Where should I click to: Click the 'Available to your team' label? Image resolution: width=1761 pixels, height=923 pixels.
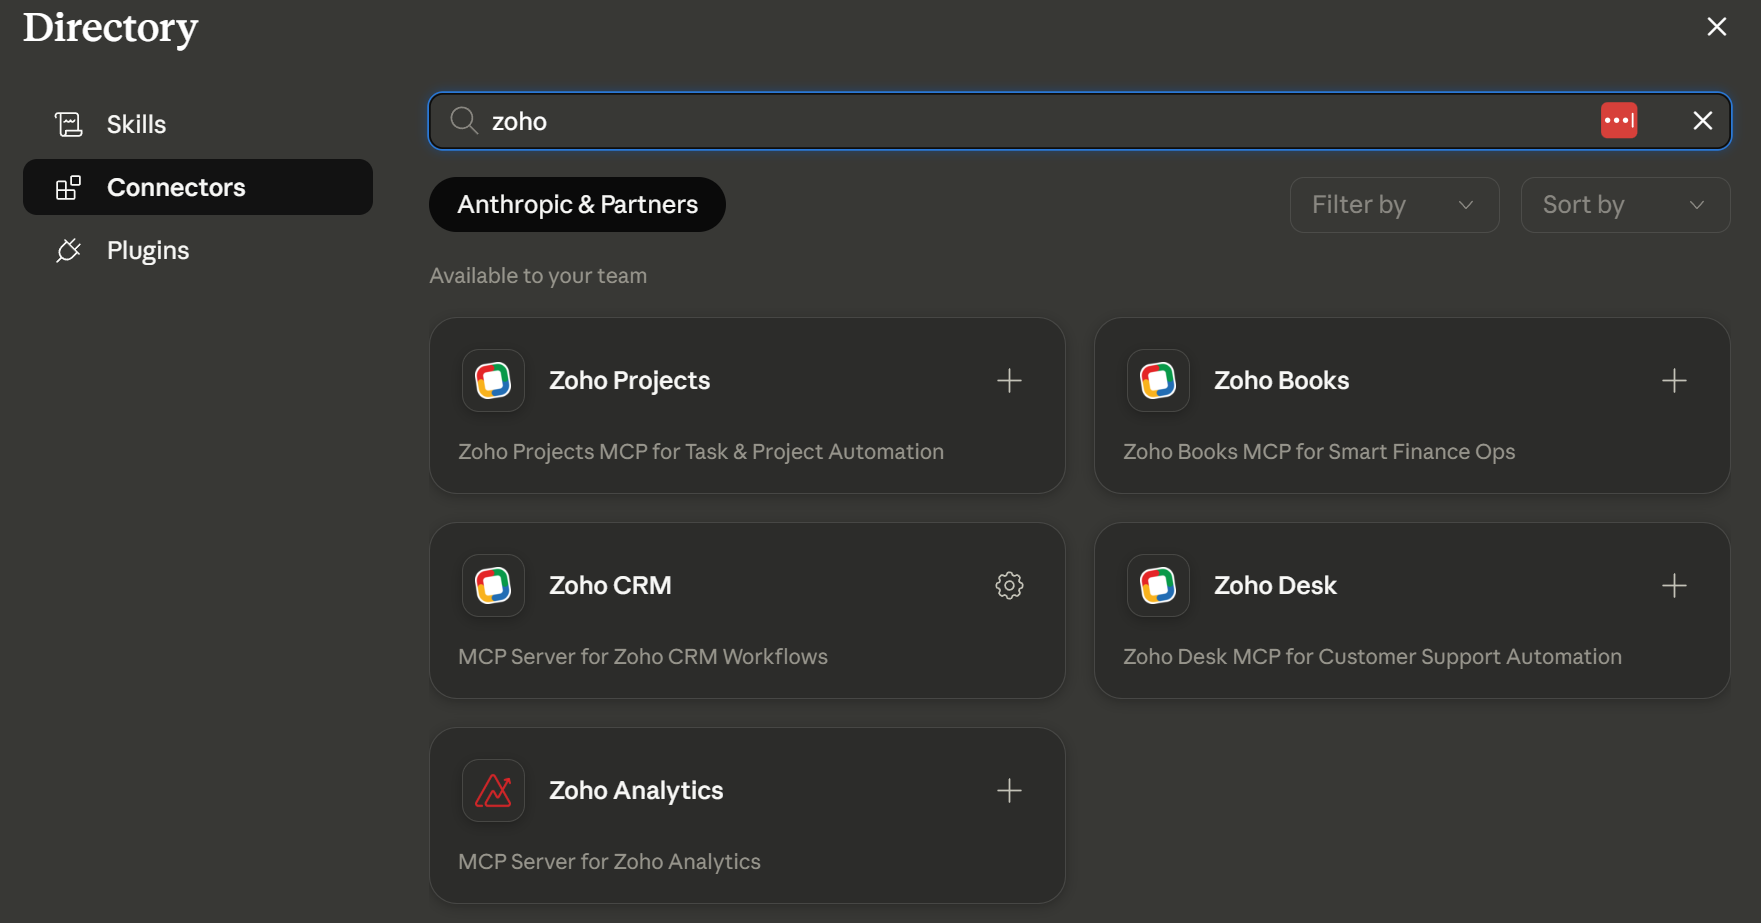tap(538, 276)
